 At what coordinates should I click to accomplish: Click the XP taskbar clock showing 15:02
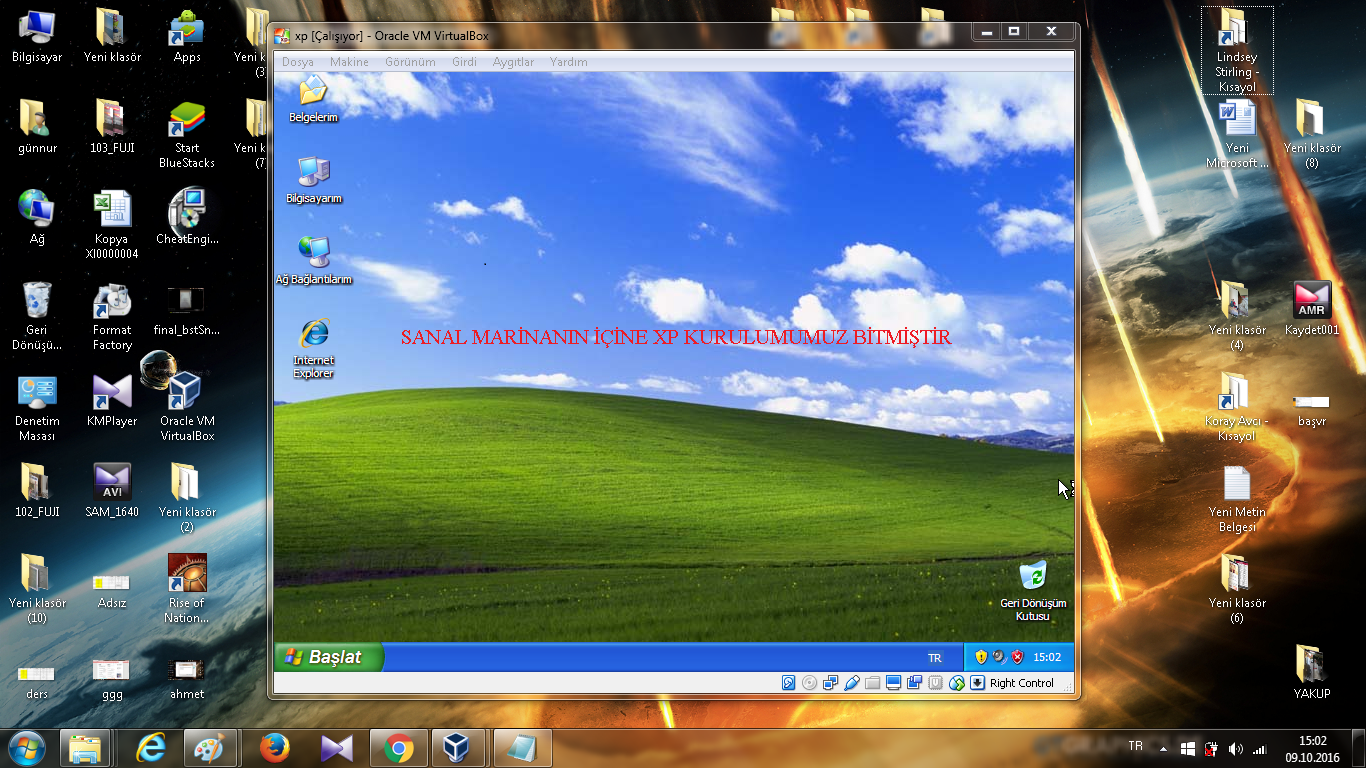coord(1047,657)
